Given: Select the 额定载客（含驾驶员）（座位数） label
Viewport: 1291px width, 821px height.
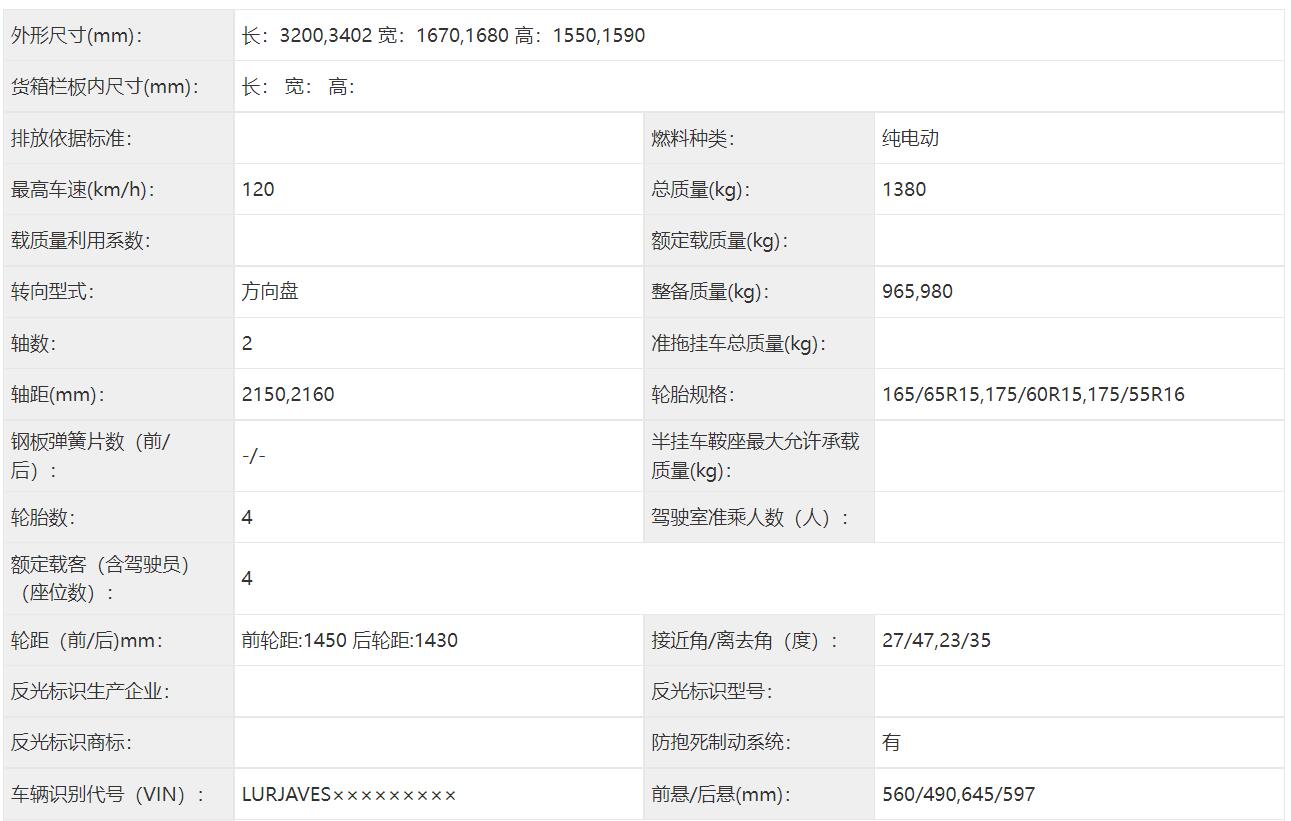Looking at the screenshot, I should pyautogui.click(x=100, y=579).
